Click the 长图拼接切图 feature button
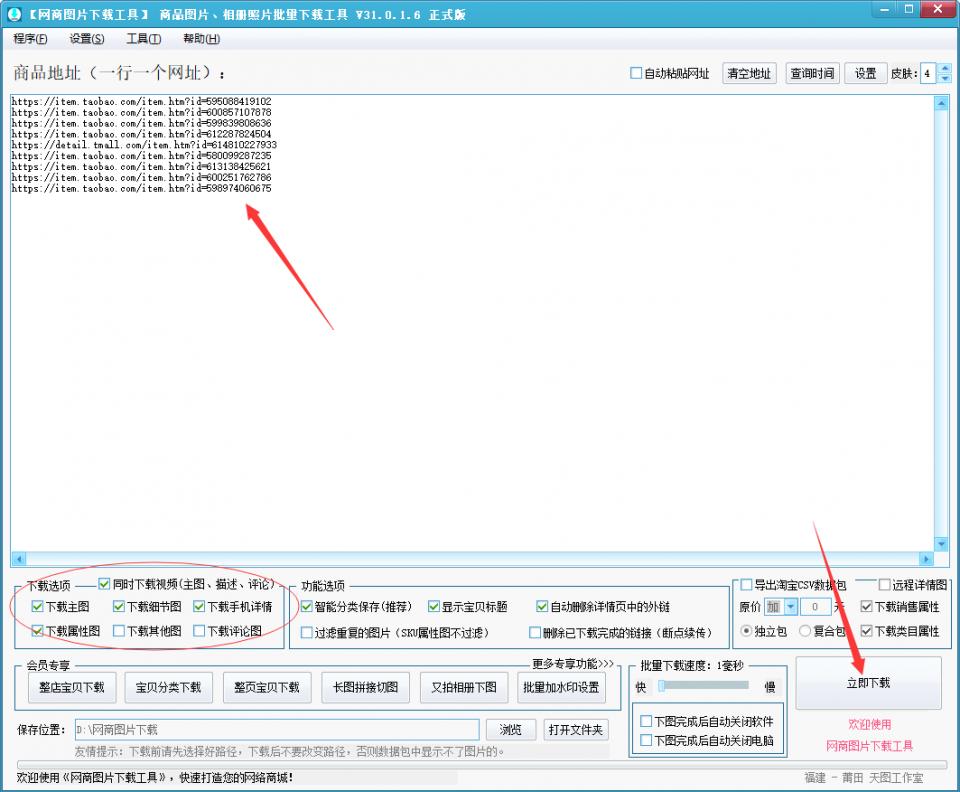 point(364,687)
